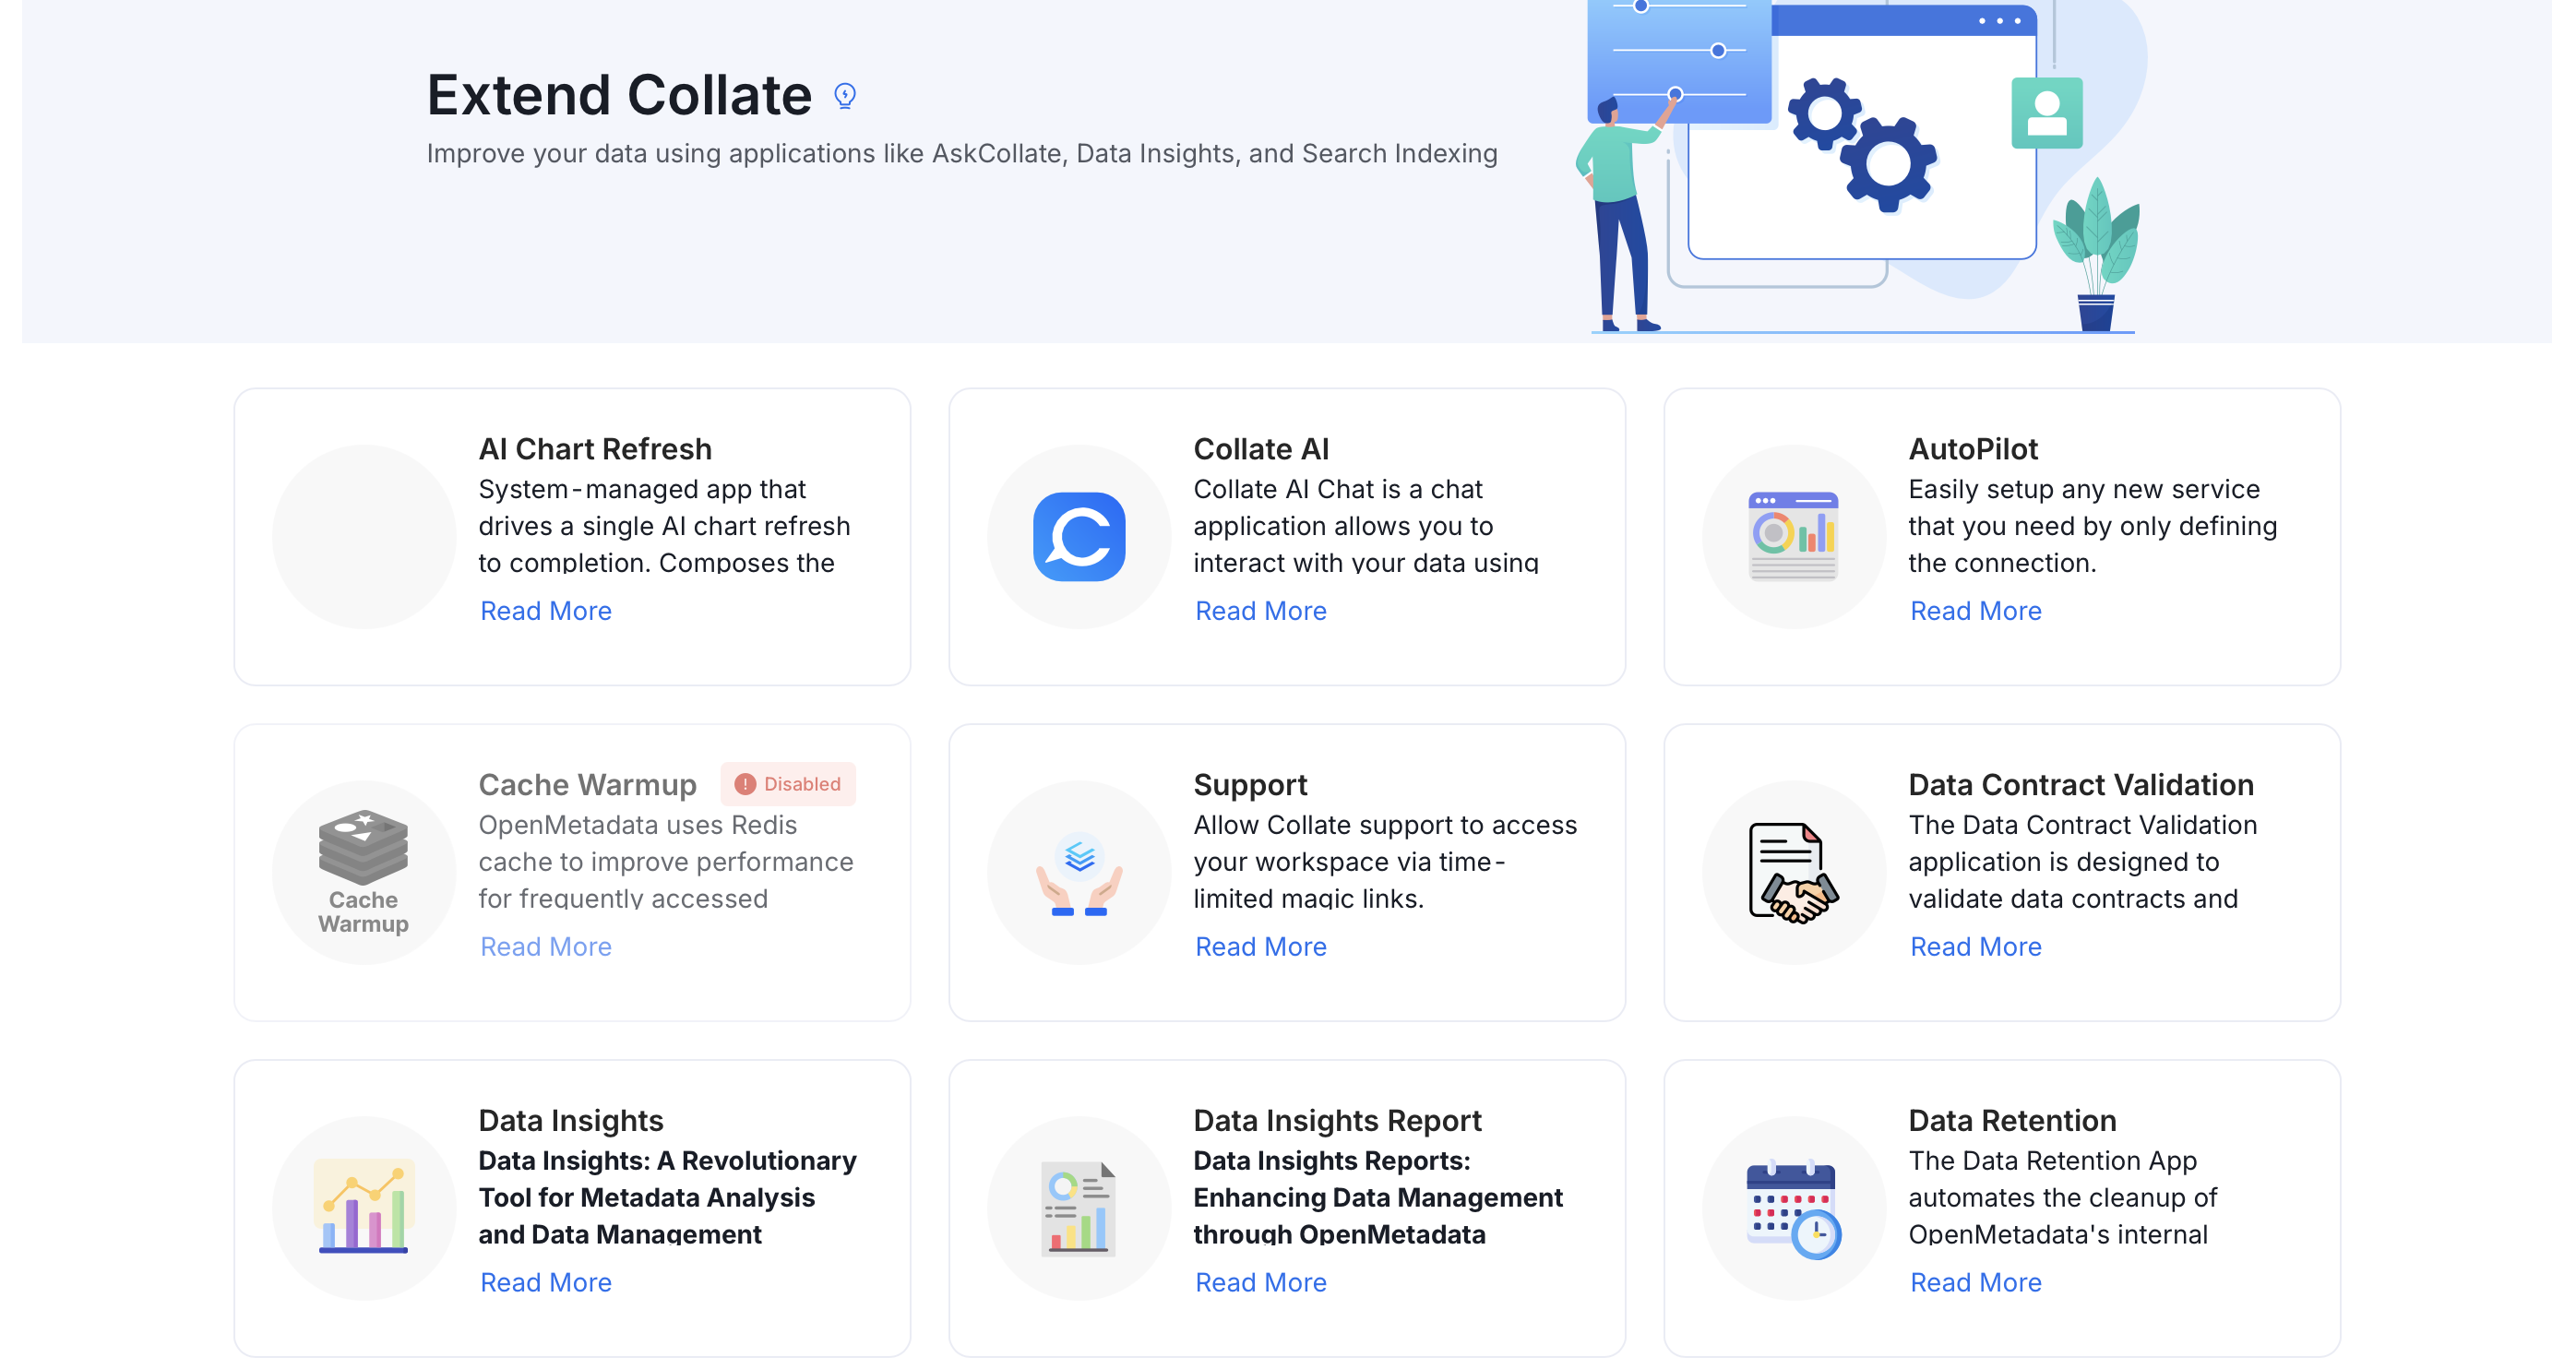Viewport: 2576px width, 1369px height.
Task: Open the Collate AI card title
Action: (x=1261, y=449)
